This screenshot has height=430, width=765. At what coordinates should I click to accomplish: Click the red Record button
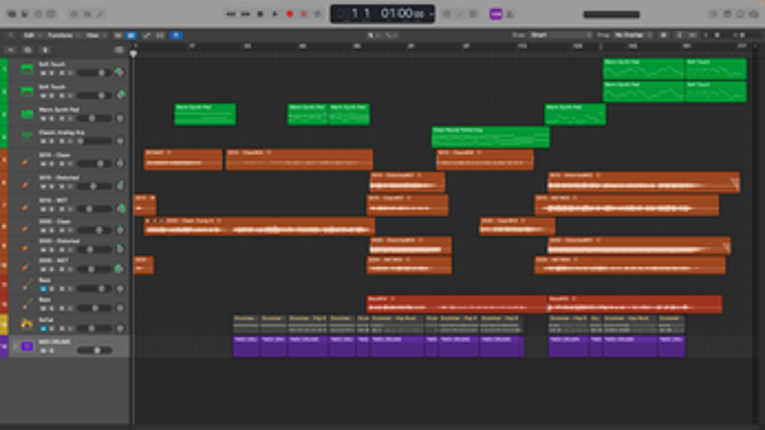click(290, 14)
